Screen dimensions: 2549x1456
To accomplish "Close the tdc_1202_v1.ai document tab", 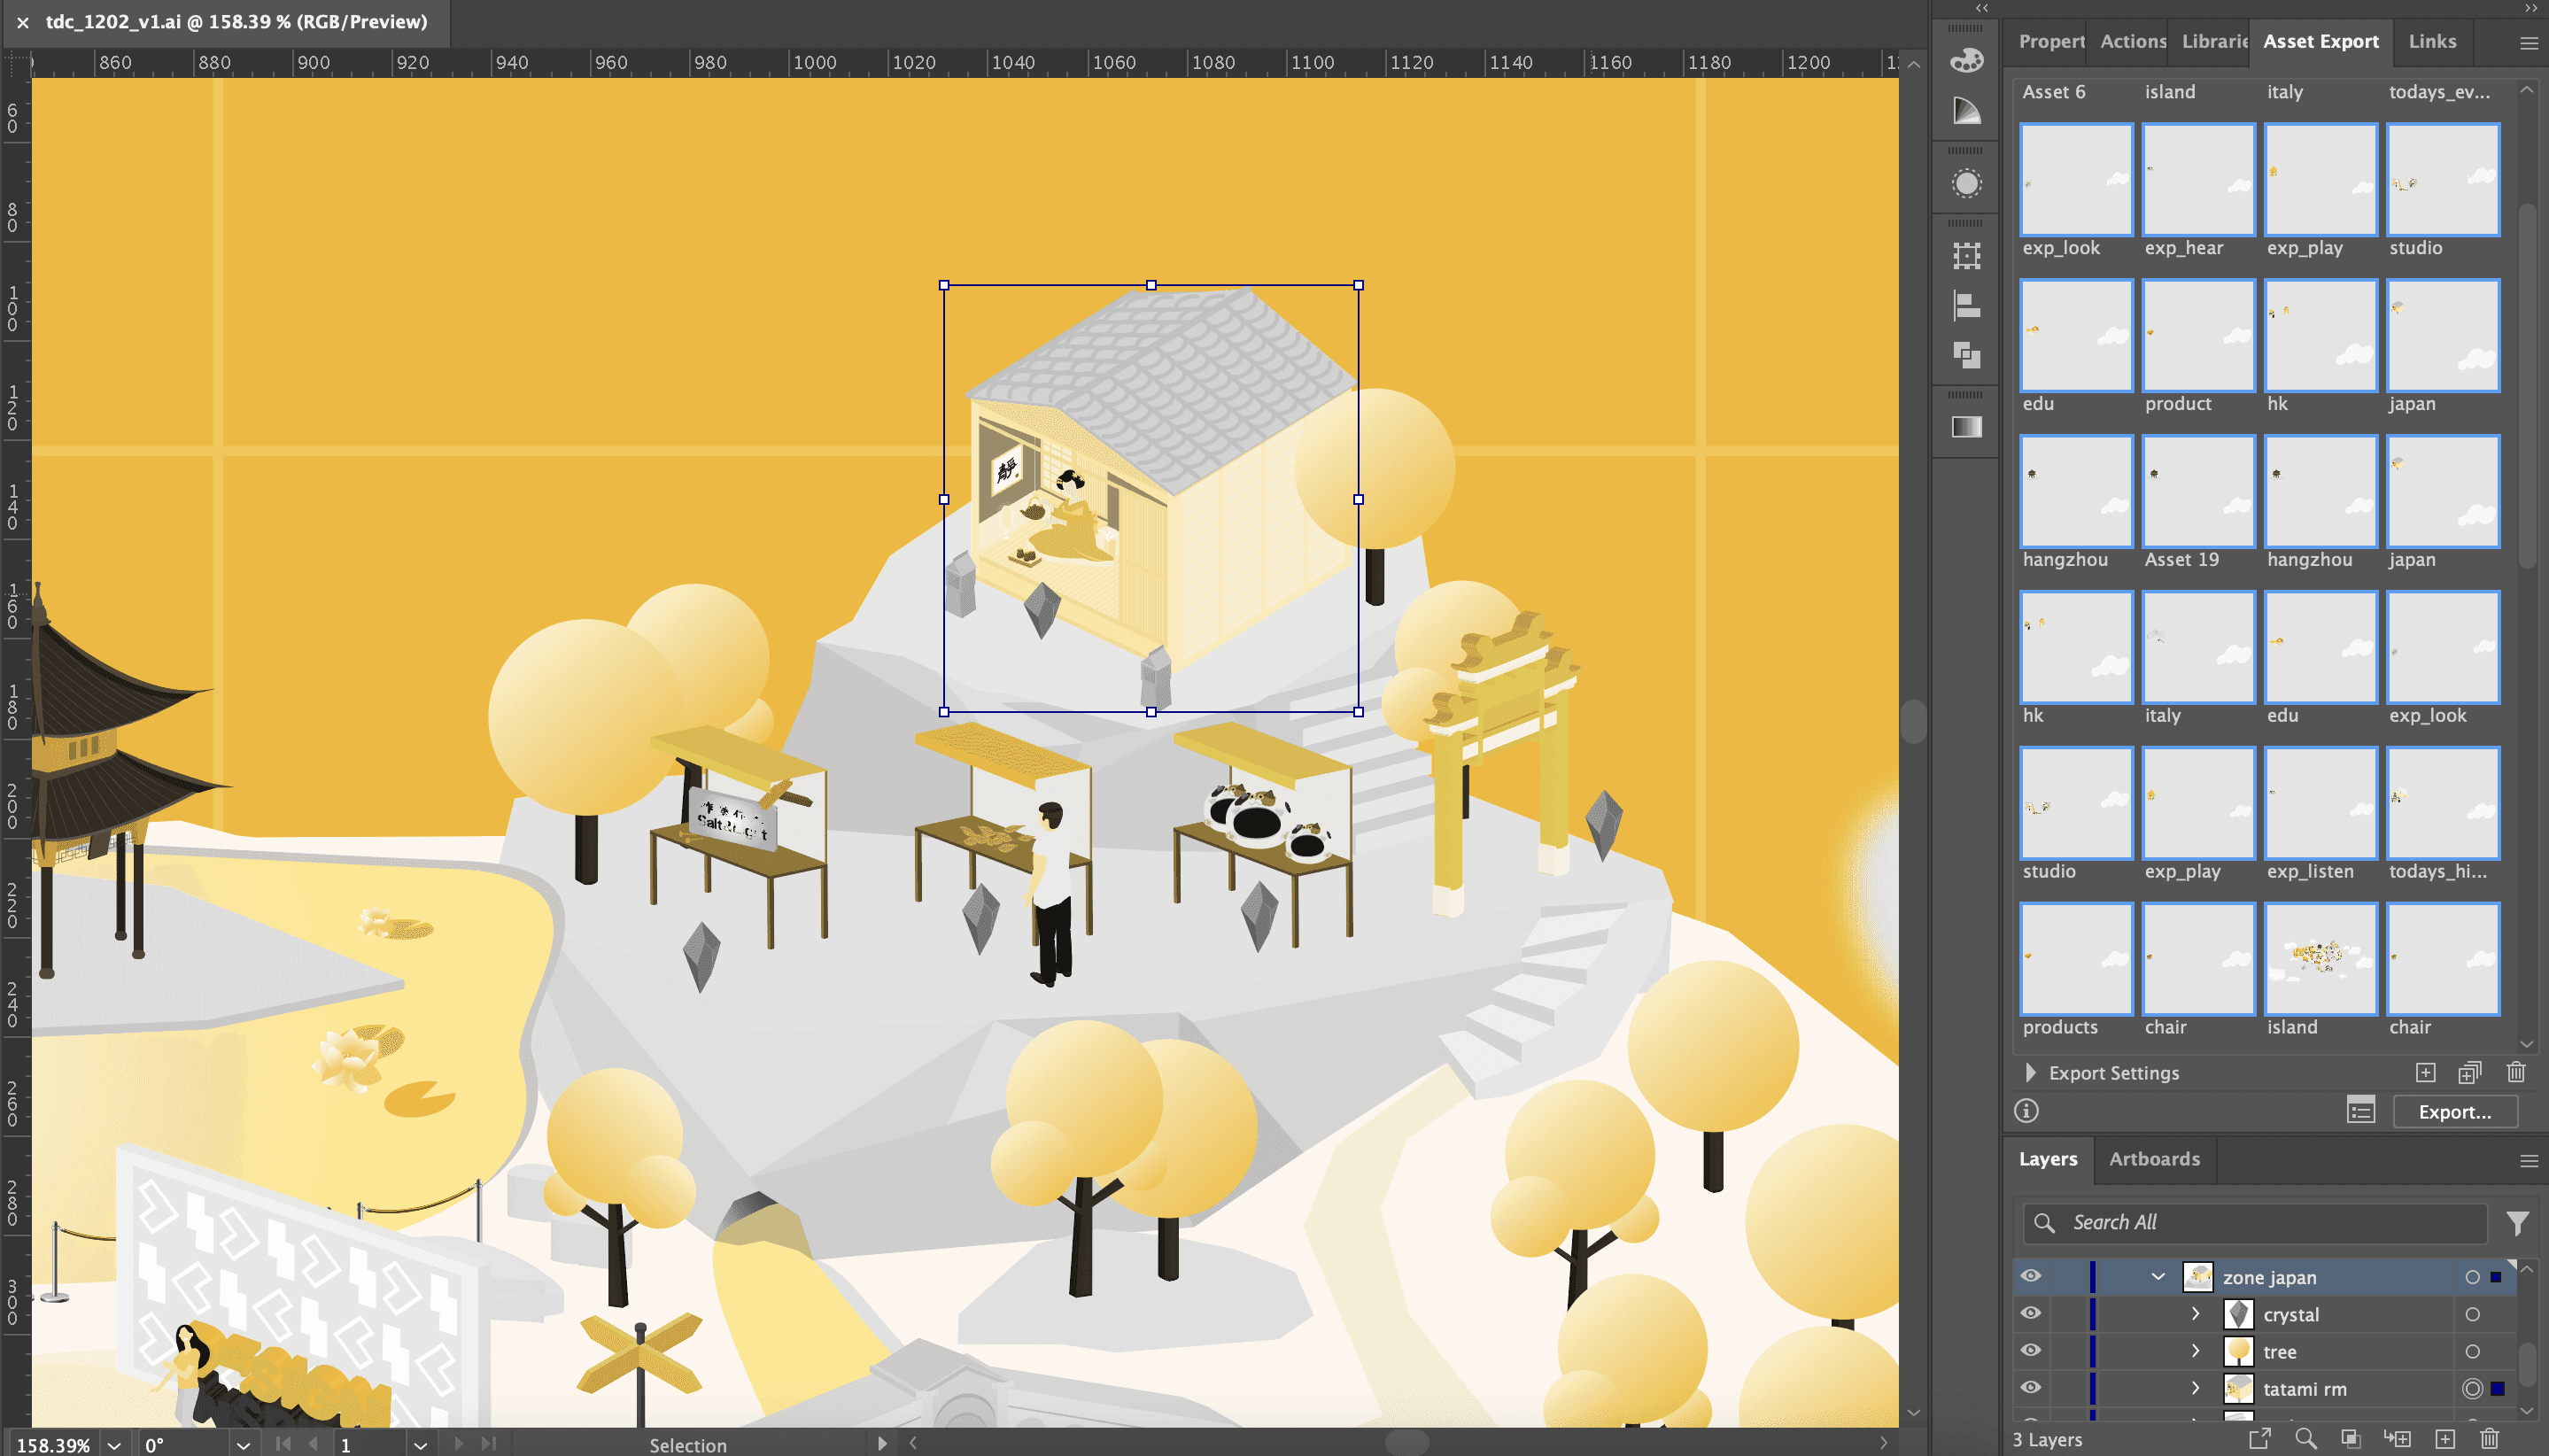I will point(23,22).
